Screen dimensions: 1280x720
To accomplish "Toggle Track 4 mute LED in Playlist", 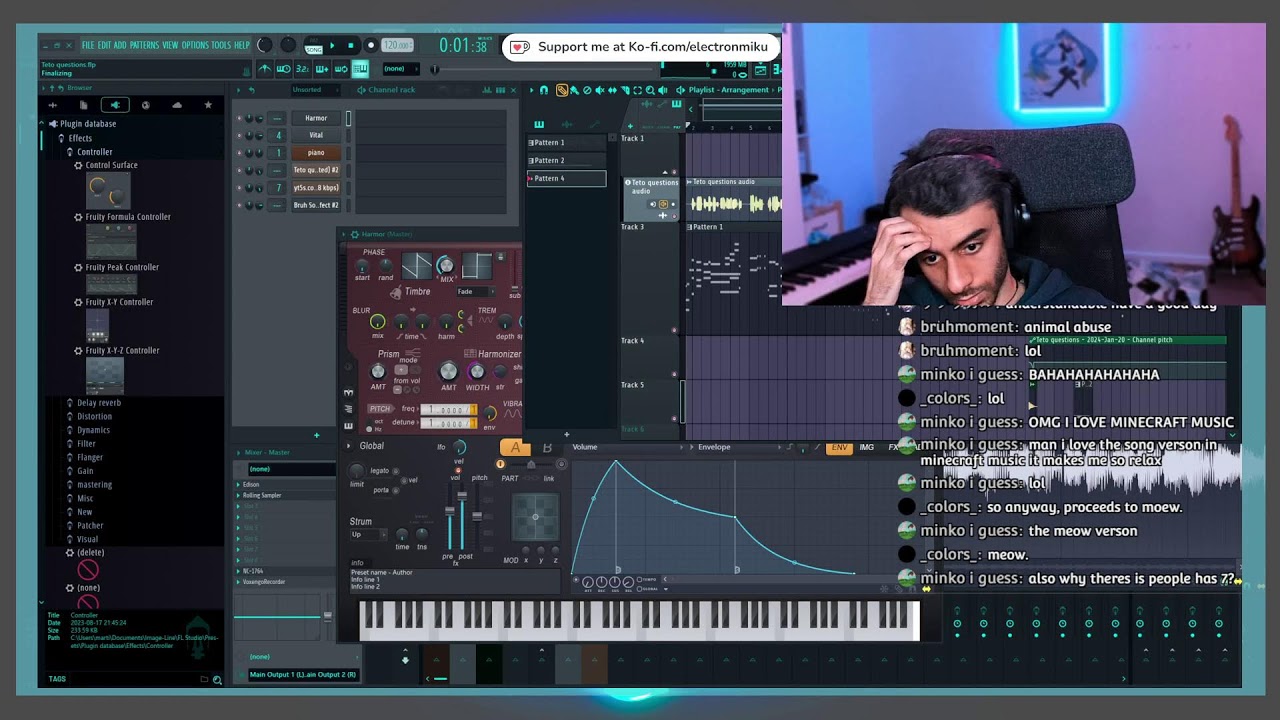I will click(x=674, y=374).
